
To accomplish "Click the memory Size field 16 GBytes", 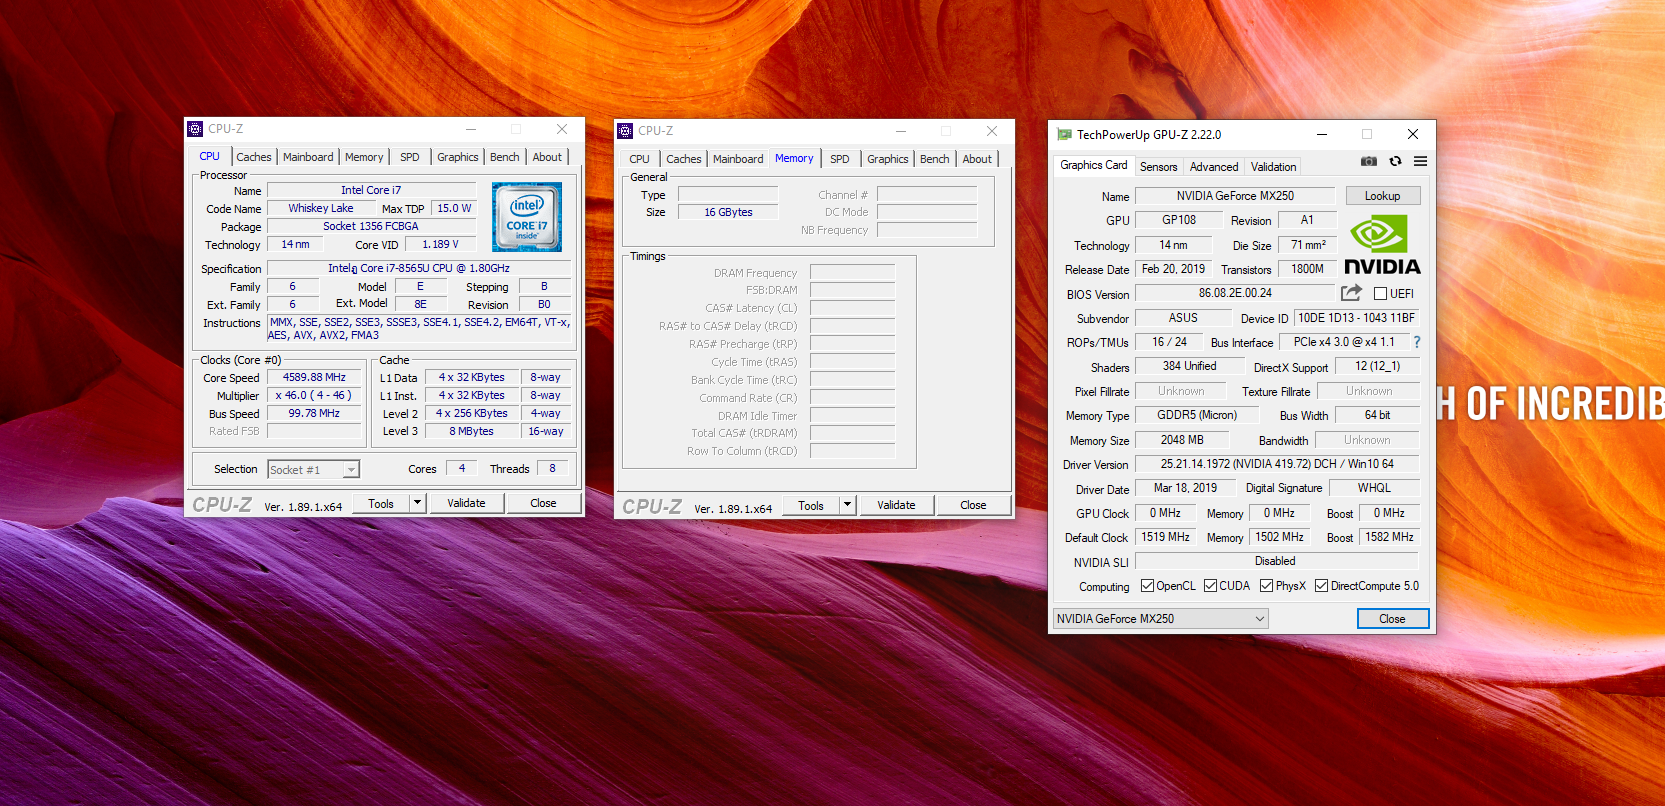I will [x=728, y=212].
